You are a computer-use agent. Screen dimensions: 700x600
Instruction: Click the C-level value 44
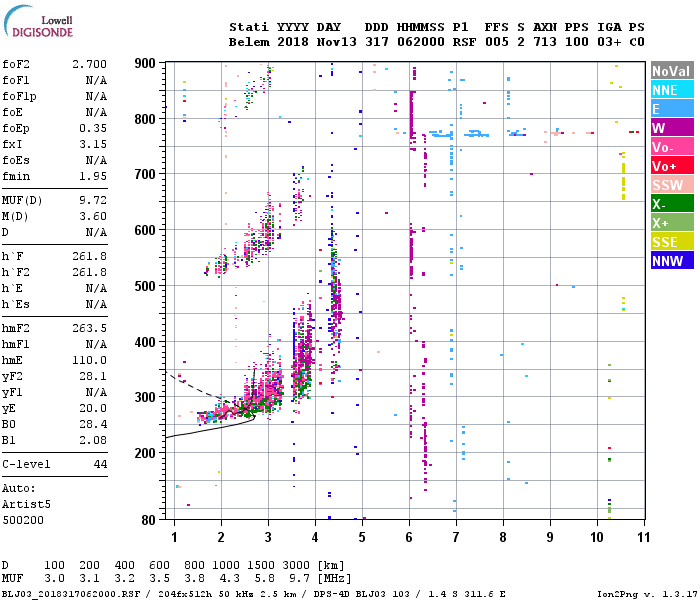[x=100, y=465]
